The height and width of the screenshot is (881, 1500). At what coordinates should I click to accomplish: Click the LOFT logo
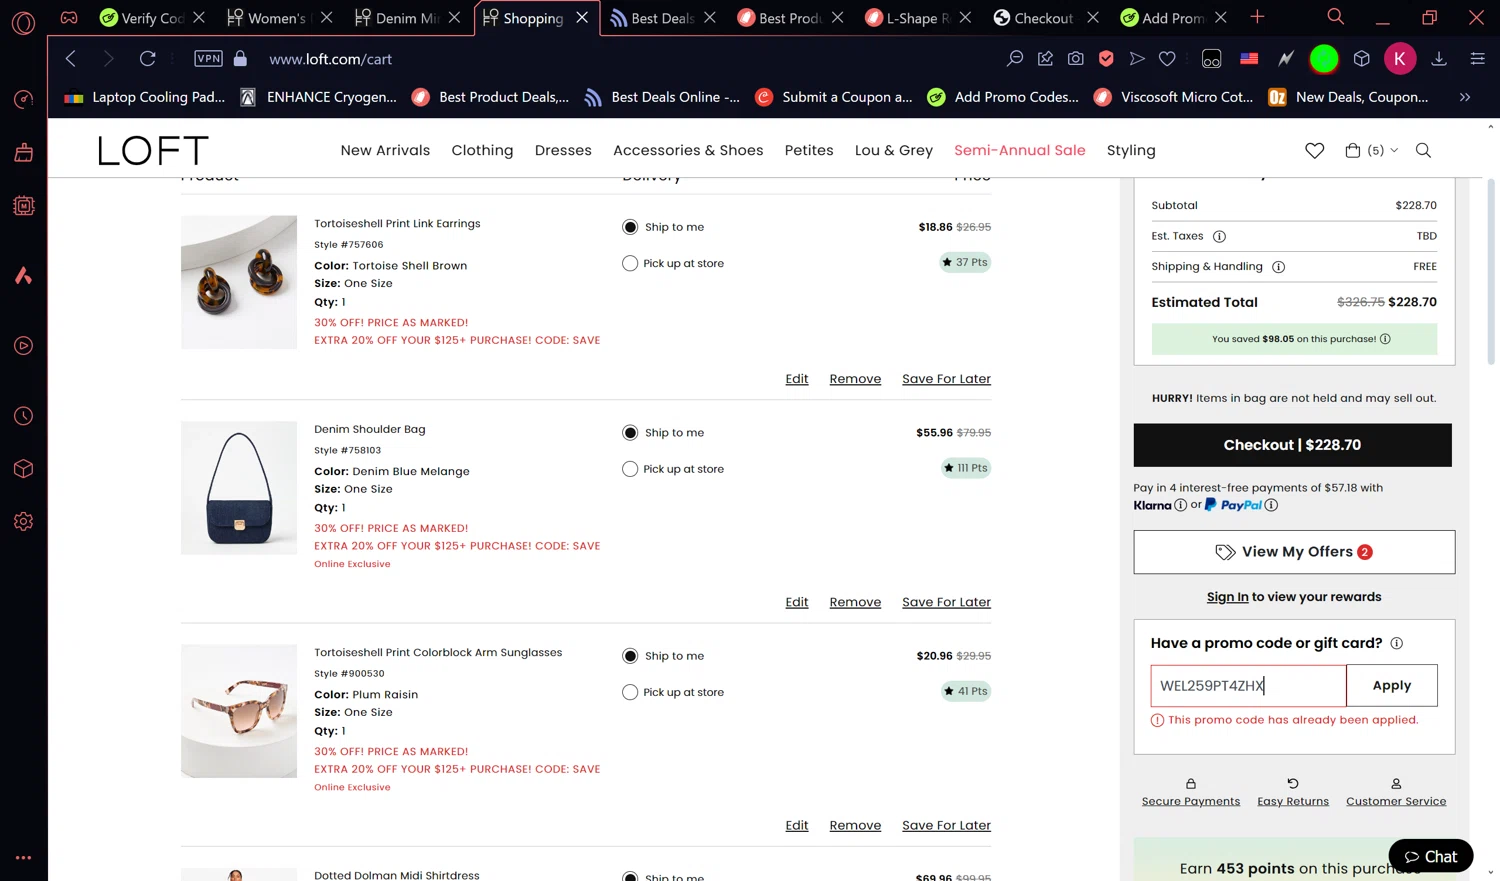point(153,150)
